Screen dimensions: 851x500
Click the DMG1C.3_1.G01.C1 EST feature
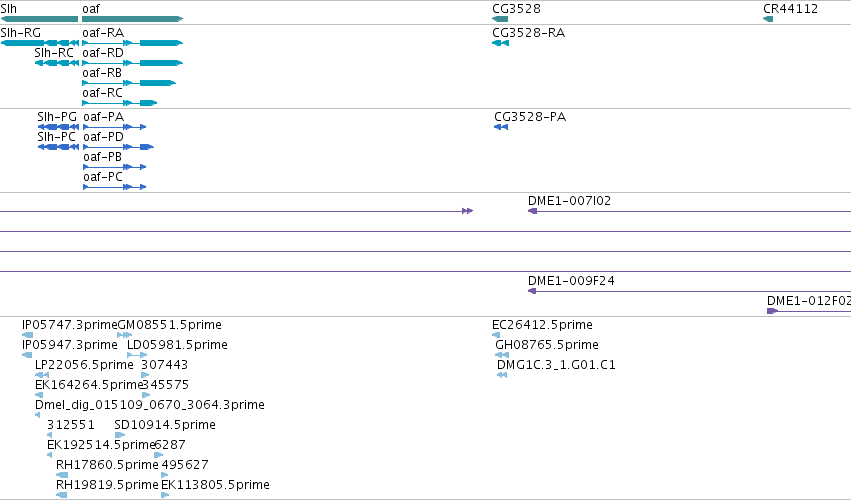[502, 375]
